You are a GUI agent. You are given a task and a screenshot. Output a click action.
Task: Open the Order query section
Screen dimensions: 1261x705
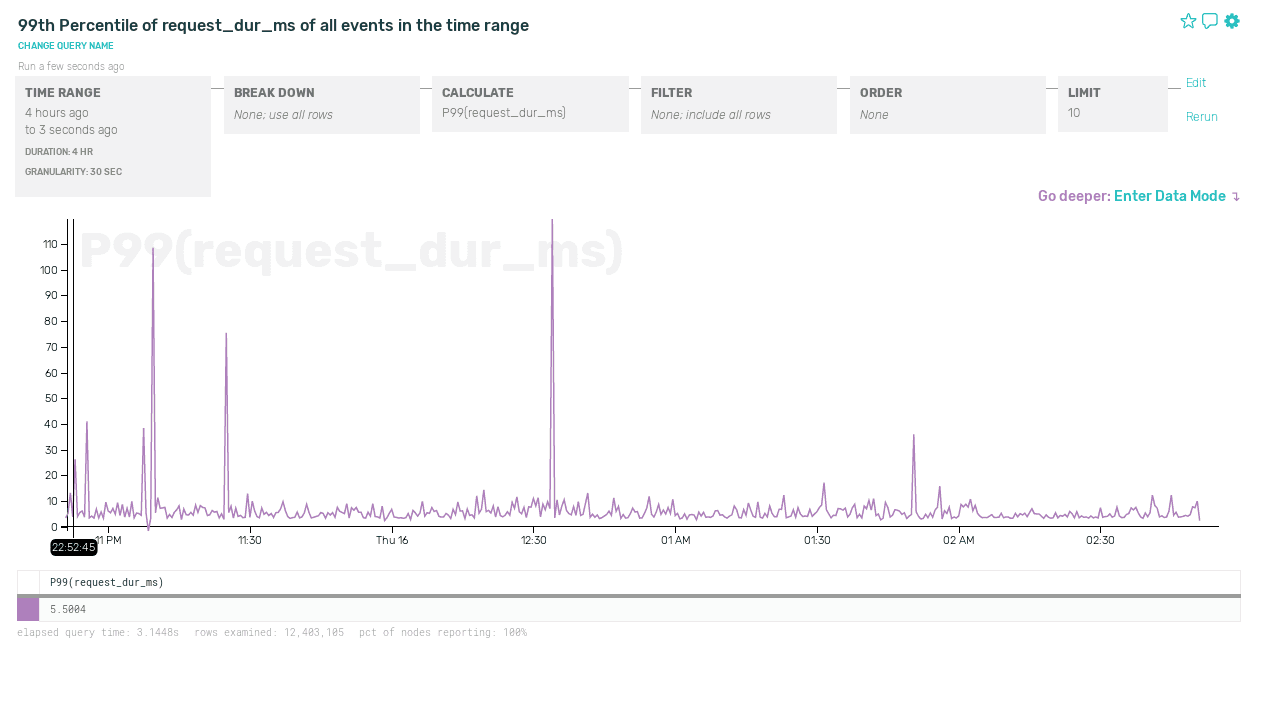[x=947, y=104]
